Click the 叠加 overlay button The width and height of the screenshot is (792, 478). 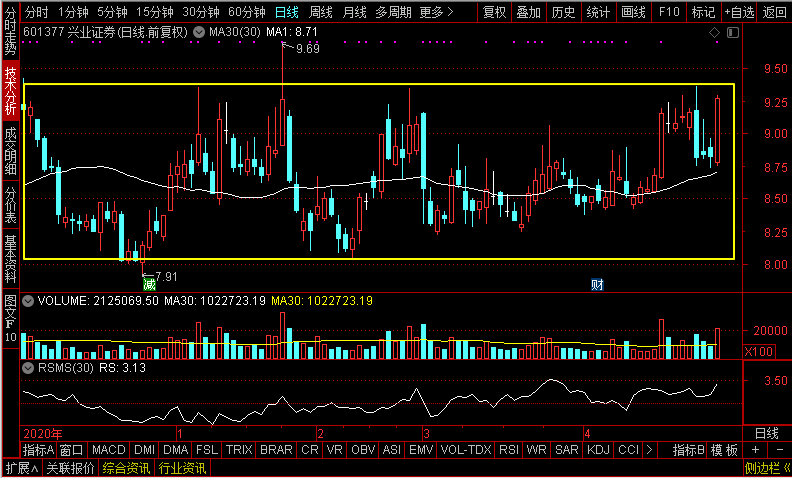(529, 12)
